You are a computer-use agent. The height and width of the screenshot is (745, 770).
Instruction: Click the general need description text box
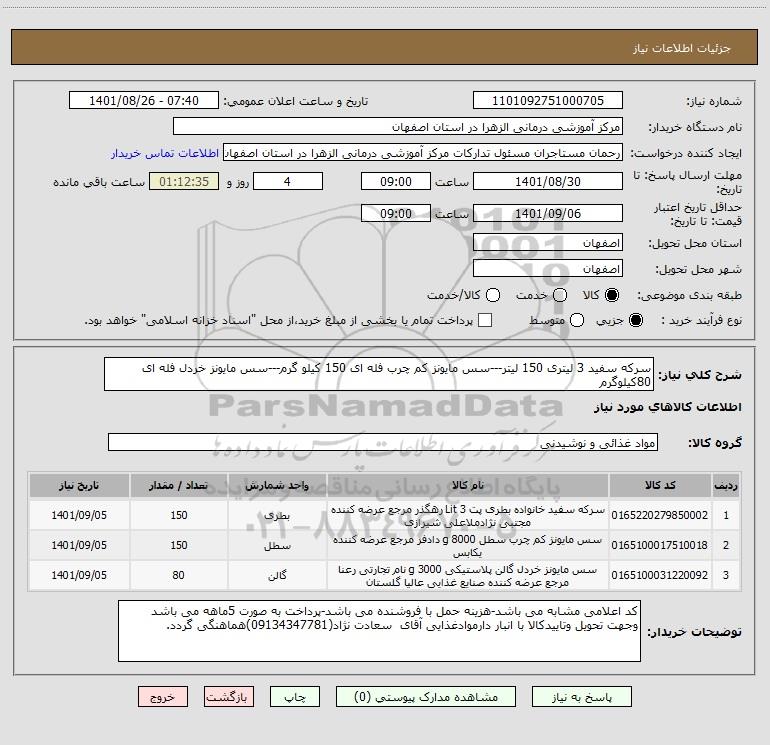tap(379, 374)
